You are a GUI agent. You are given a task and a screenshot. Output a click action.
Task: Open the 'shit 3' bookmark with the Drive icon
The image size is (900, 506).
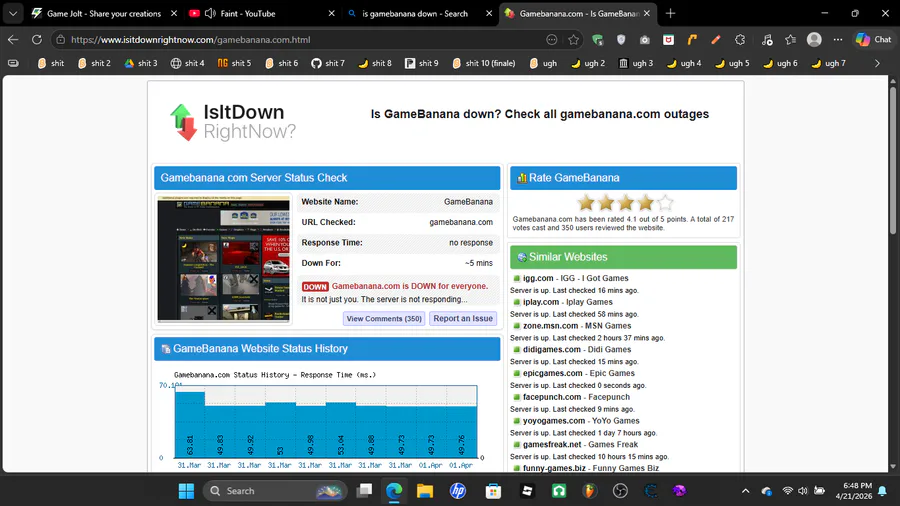(141, 63)
